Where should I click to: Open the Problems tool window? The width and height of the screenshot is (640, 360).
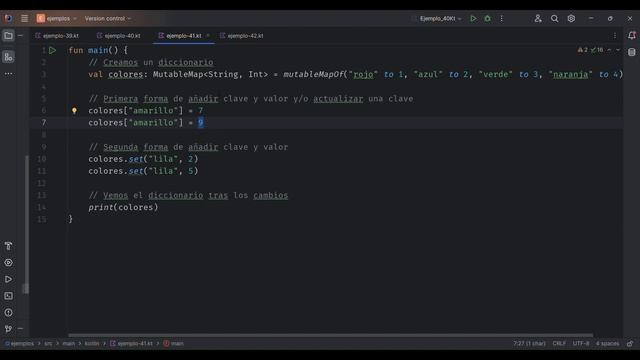8,313
